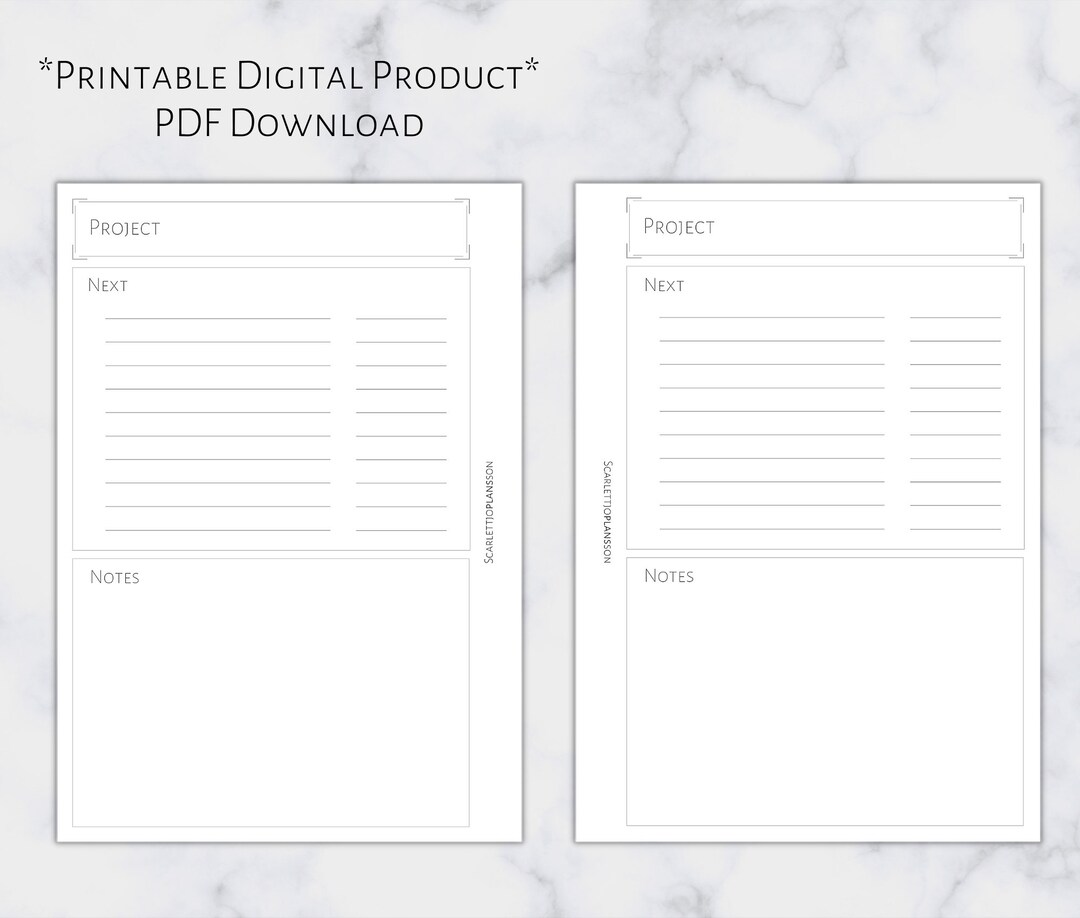This screenshot has height=918, width=1080.
Task: Click the 'Printable Digital Product' heading text
Action: (289, 76)
